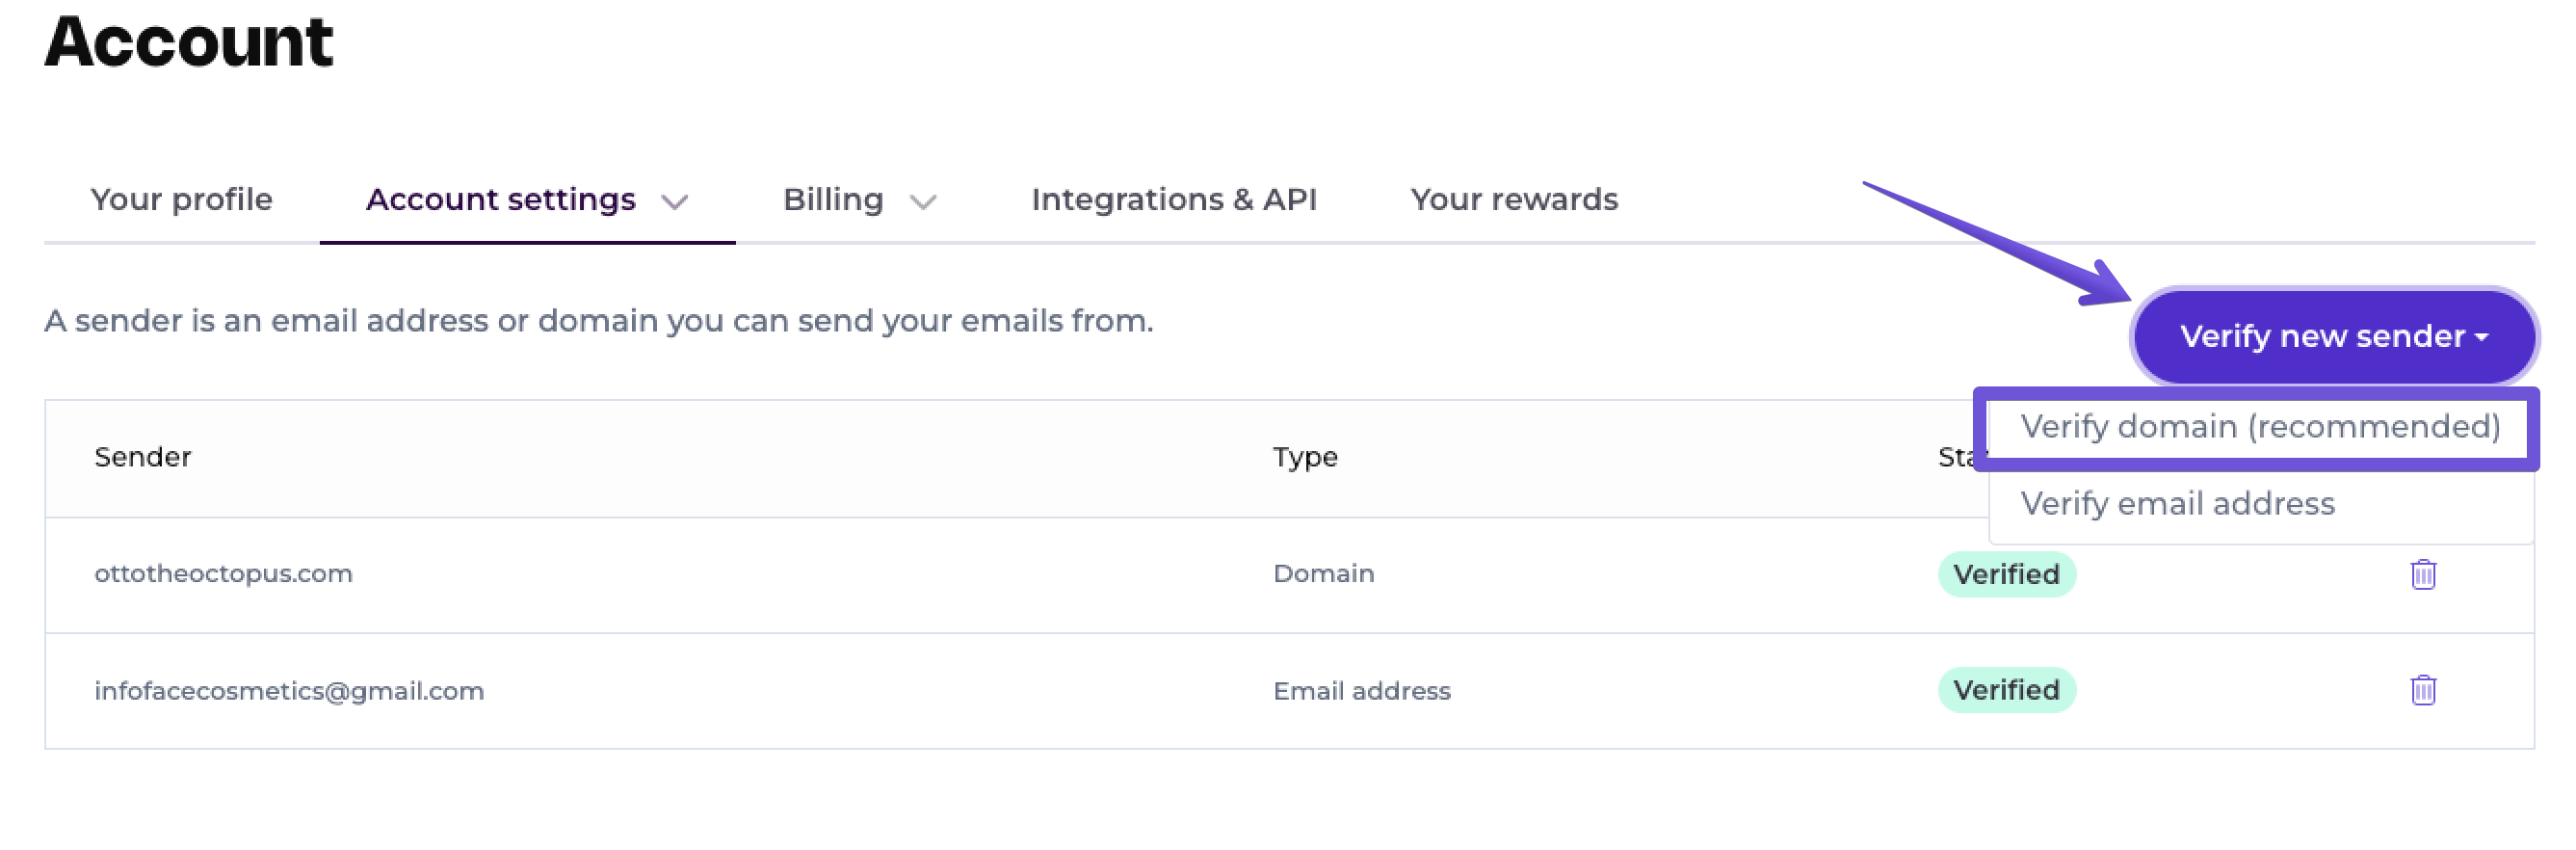The width and height of the screenshot is (2576, 850).
Task: Delete the infofacecosmetics@gmail.com sender with trash icon
Action: (x=2422, y=690)
